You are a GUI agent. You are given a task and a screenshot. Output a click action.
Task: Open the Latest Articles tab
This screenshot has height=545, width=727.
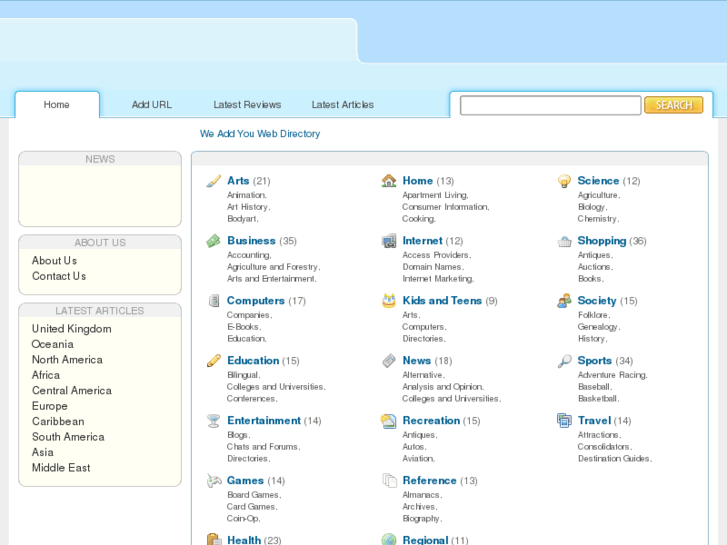tap(343, 105)
